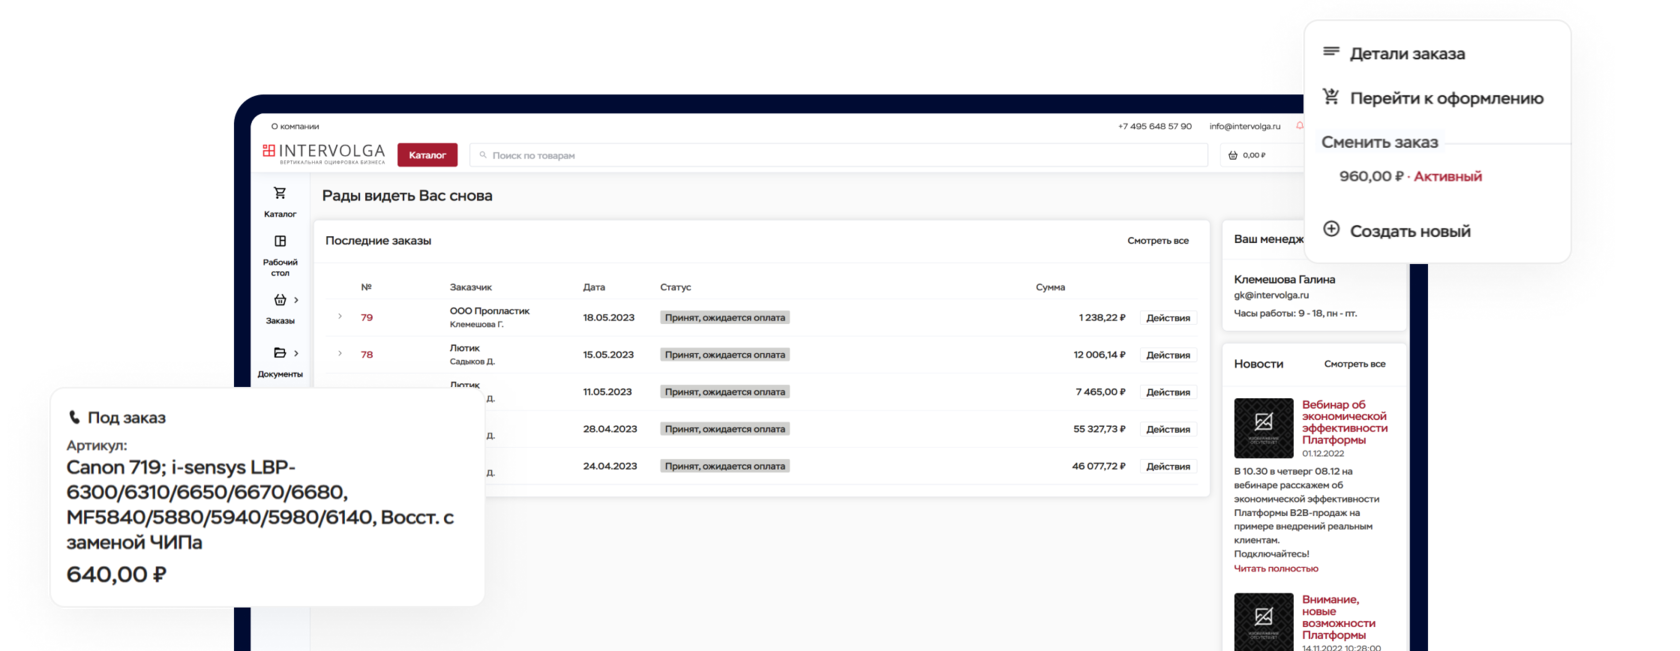The image size is (1680, 651).
Task: Click Читать полностью news link
Action: [1276, 568]
